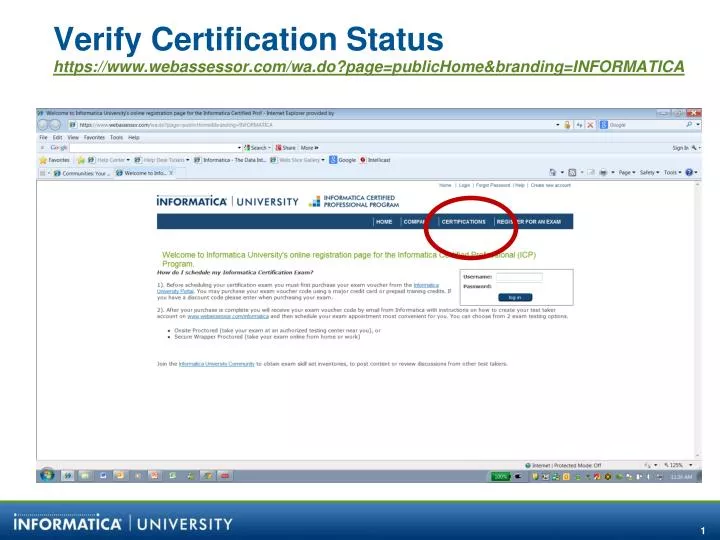The height and width of the screenshot is (540, 720).
Task: Click the Username input field
Action: [519, 277]
